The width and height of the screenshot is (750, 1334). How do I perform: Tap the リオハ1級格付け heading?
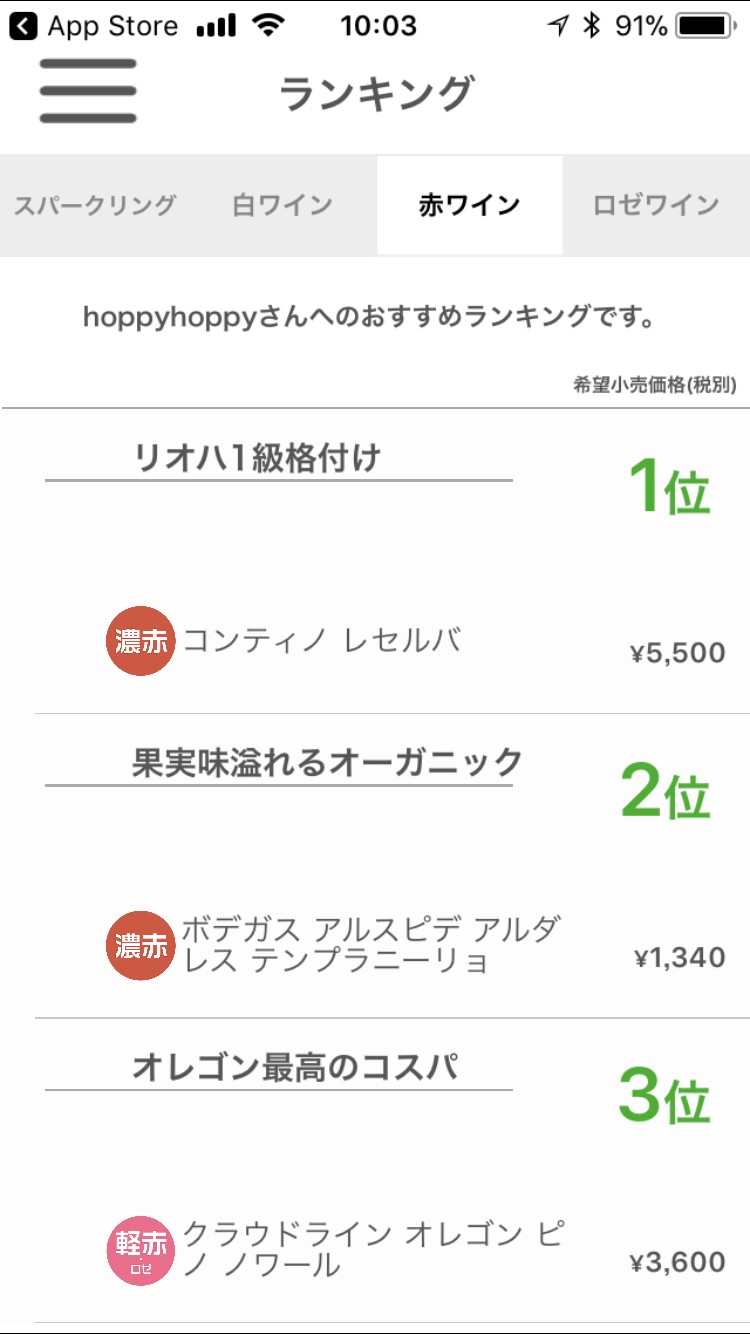point(258,458)
